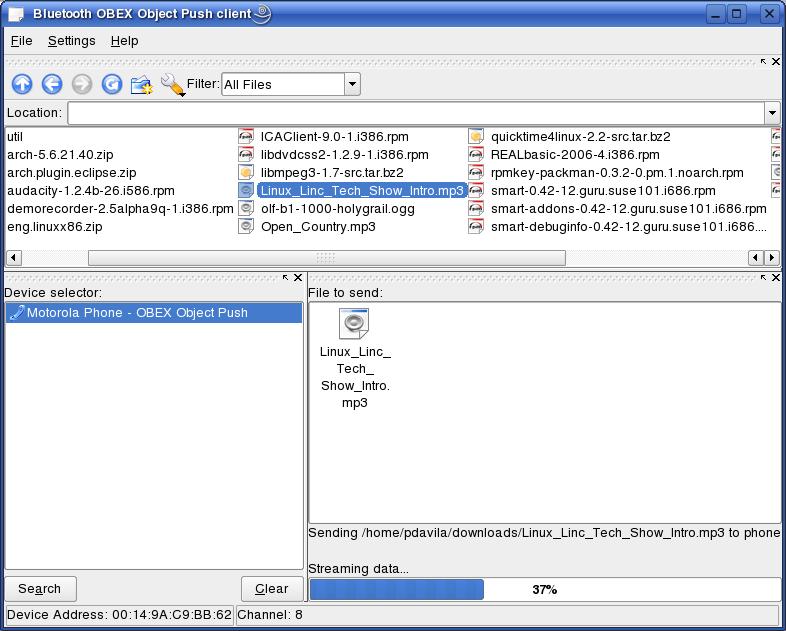Open the Settings menu
786x631 pixels.
[x=71, y=41]
